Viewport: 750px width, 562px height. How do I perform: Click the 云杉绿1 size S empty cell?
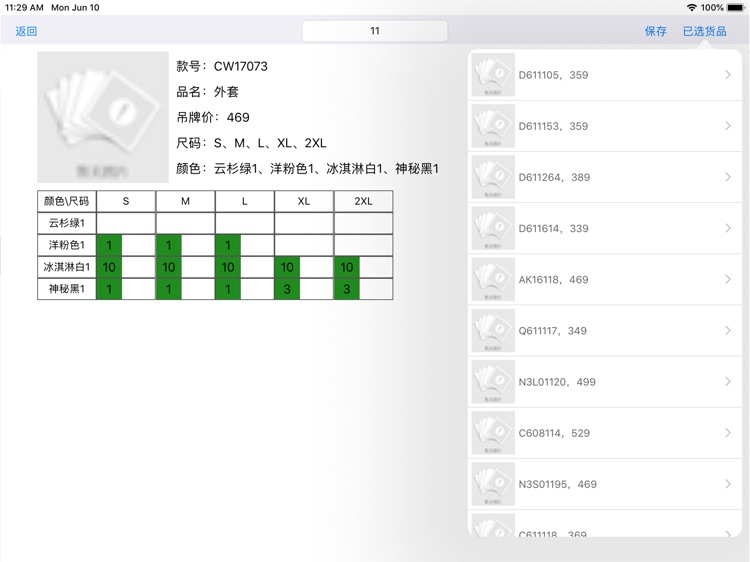pos(126,223)
